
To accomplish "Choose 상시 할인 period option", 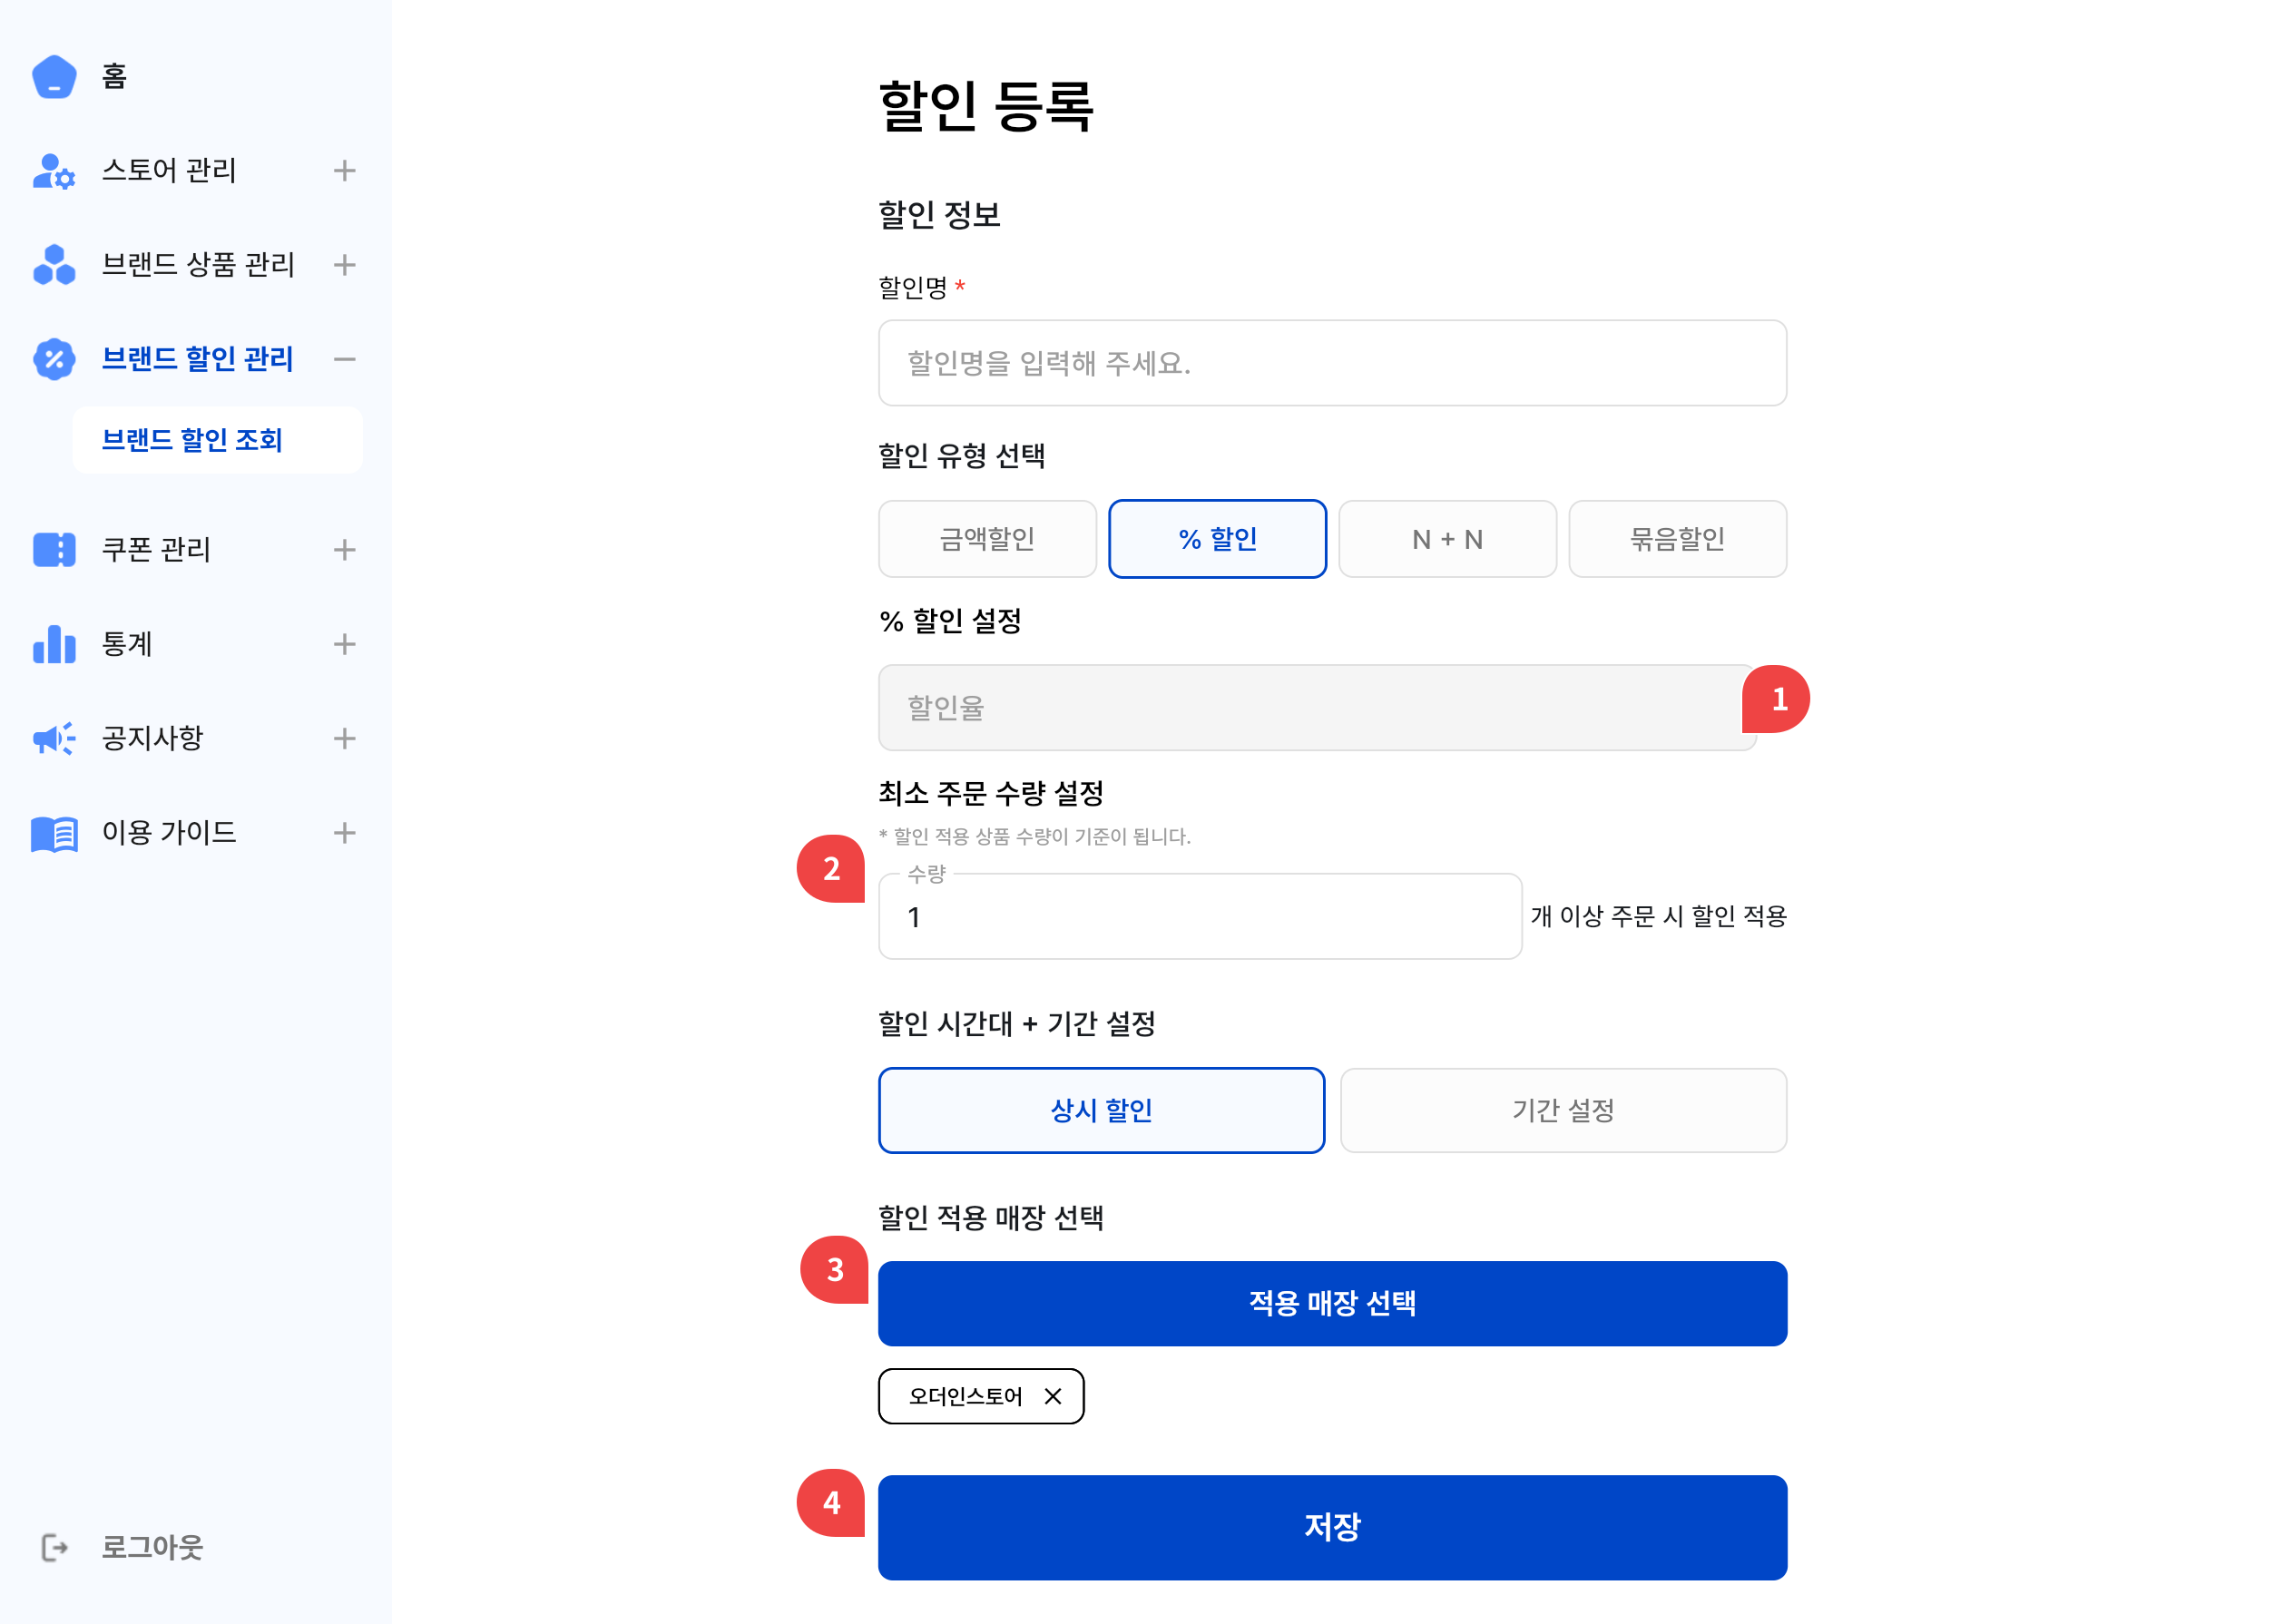I will pos(1101,1110).
